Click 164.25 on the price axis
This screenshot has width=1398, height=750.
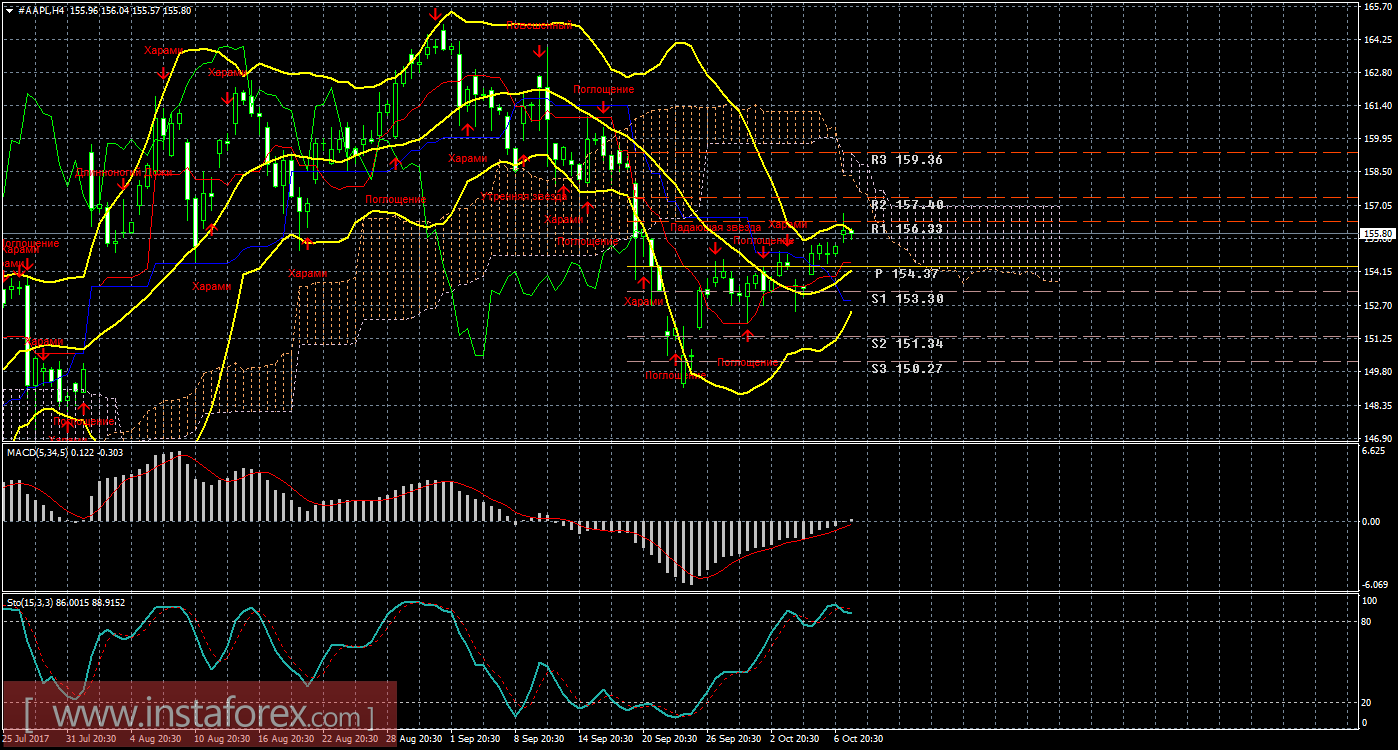pos(1378,40)
